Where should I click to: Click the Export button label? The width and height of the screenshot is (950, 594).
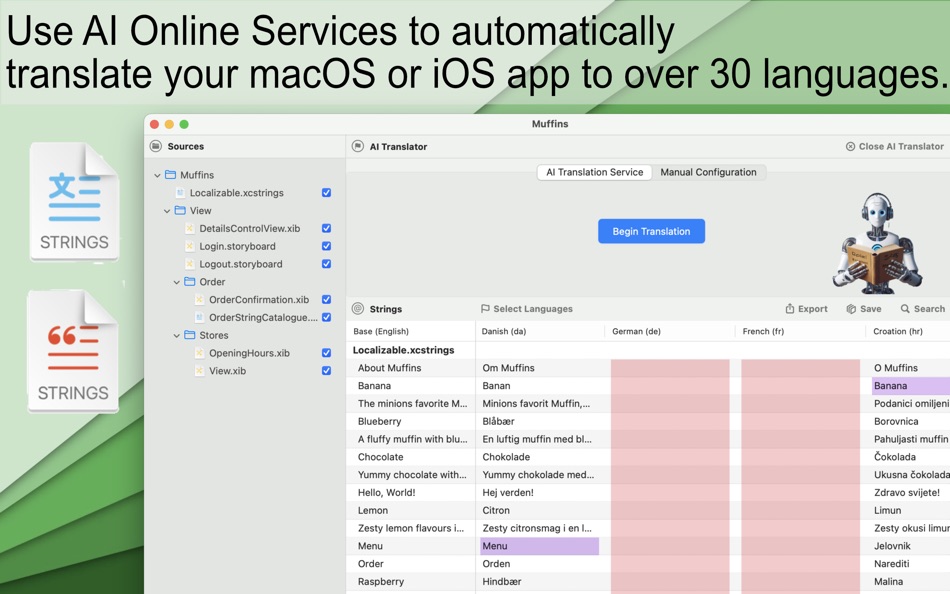(812, 309)
